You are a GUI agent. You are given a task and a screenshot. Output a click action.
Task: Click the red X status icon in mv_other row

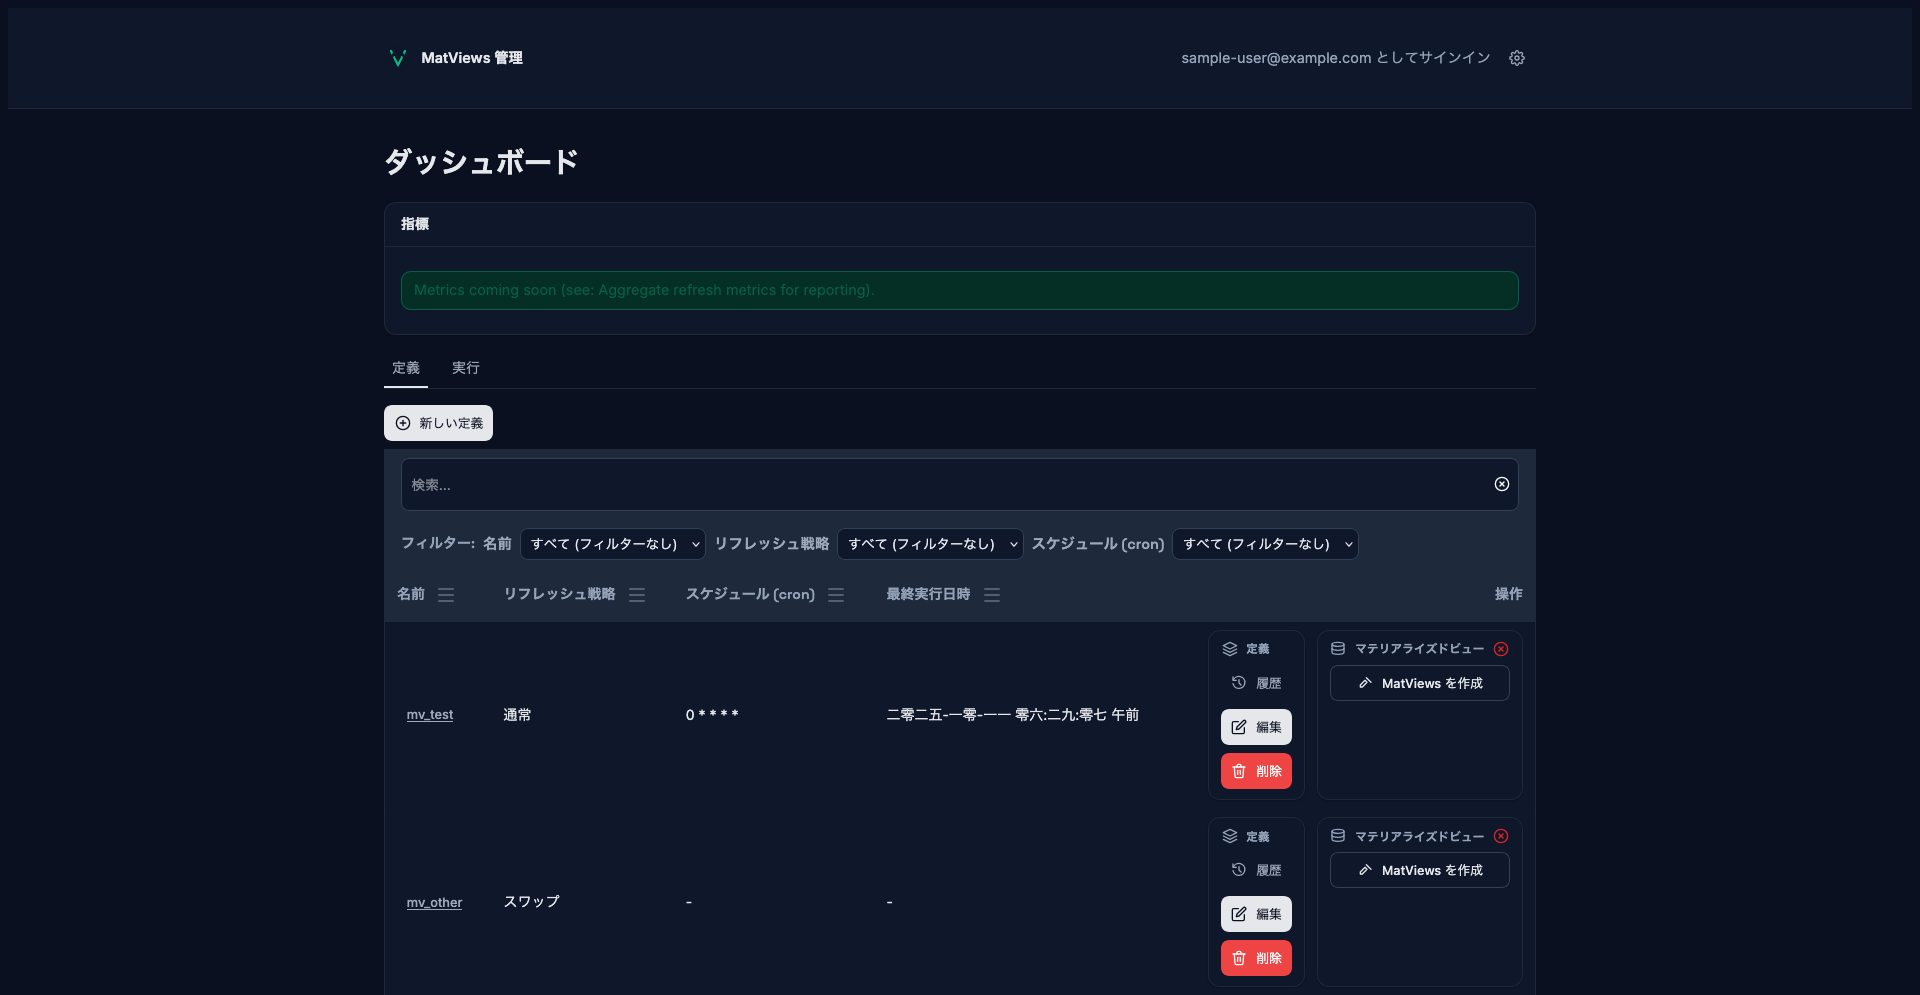click(x=1501, y=836)
